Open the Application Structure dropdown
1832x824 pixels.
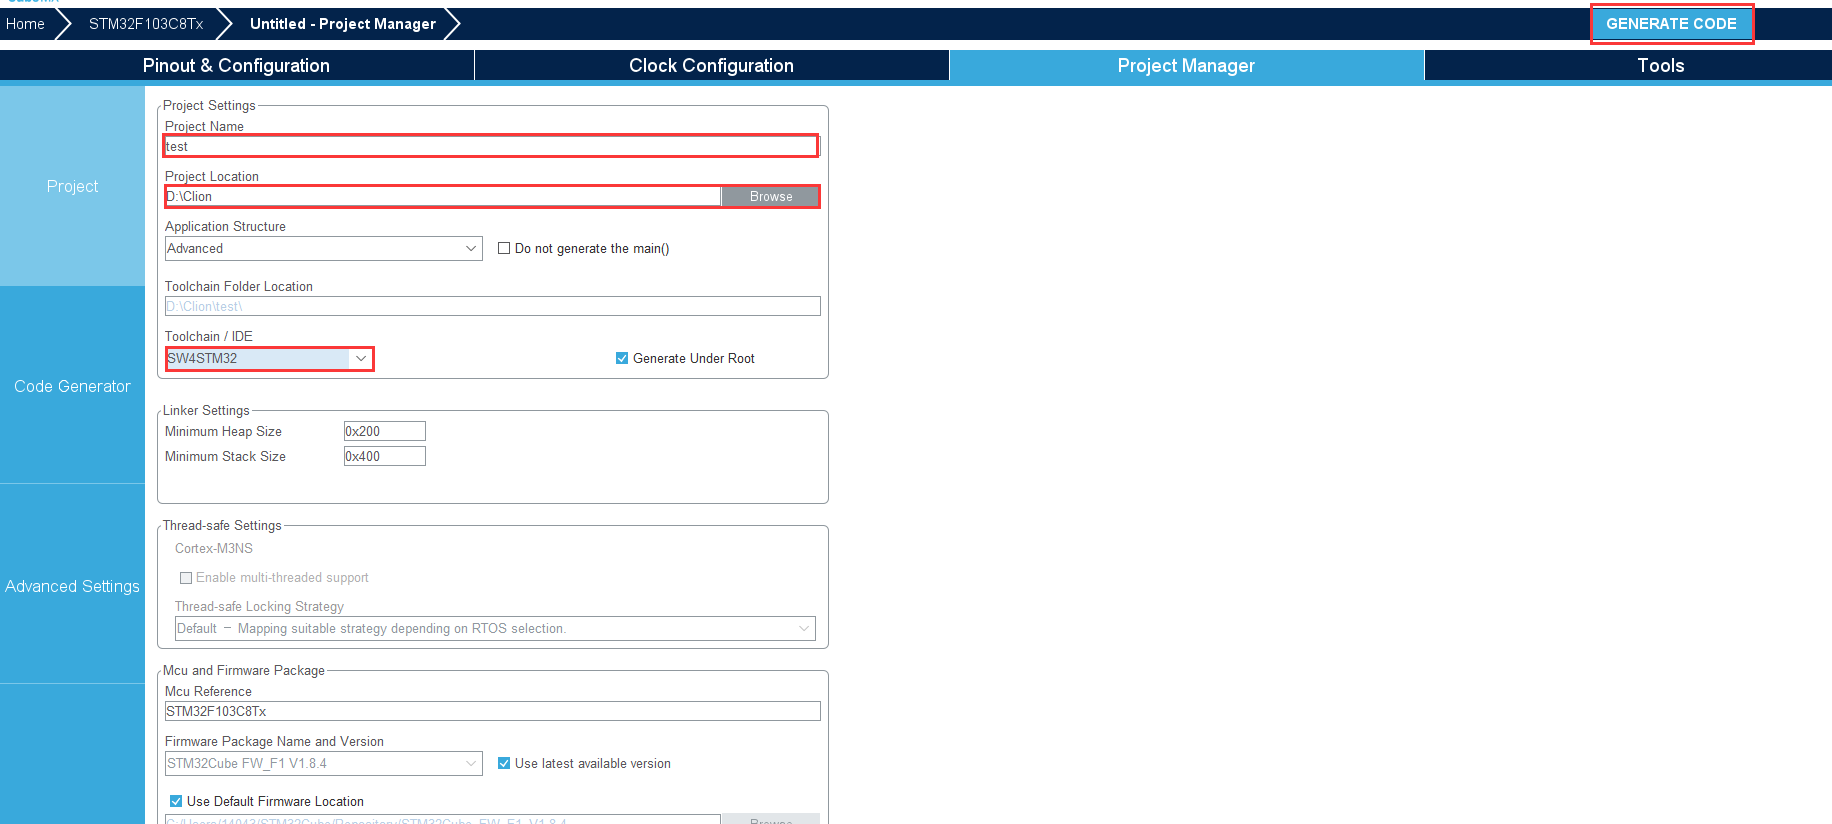(x=323, y=248)
